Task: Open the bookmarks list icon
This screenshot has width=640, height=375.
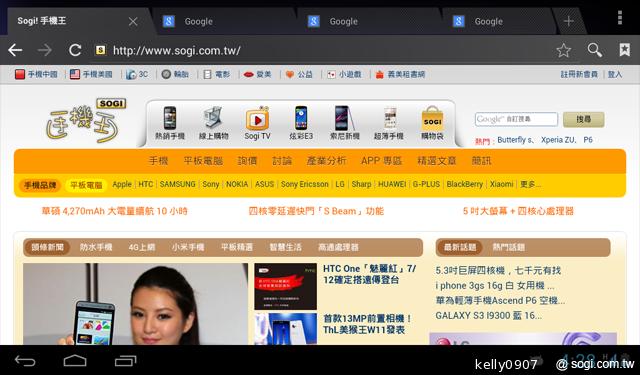Action: [624, 50]
